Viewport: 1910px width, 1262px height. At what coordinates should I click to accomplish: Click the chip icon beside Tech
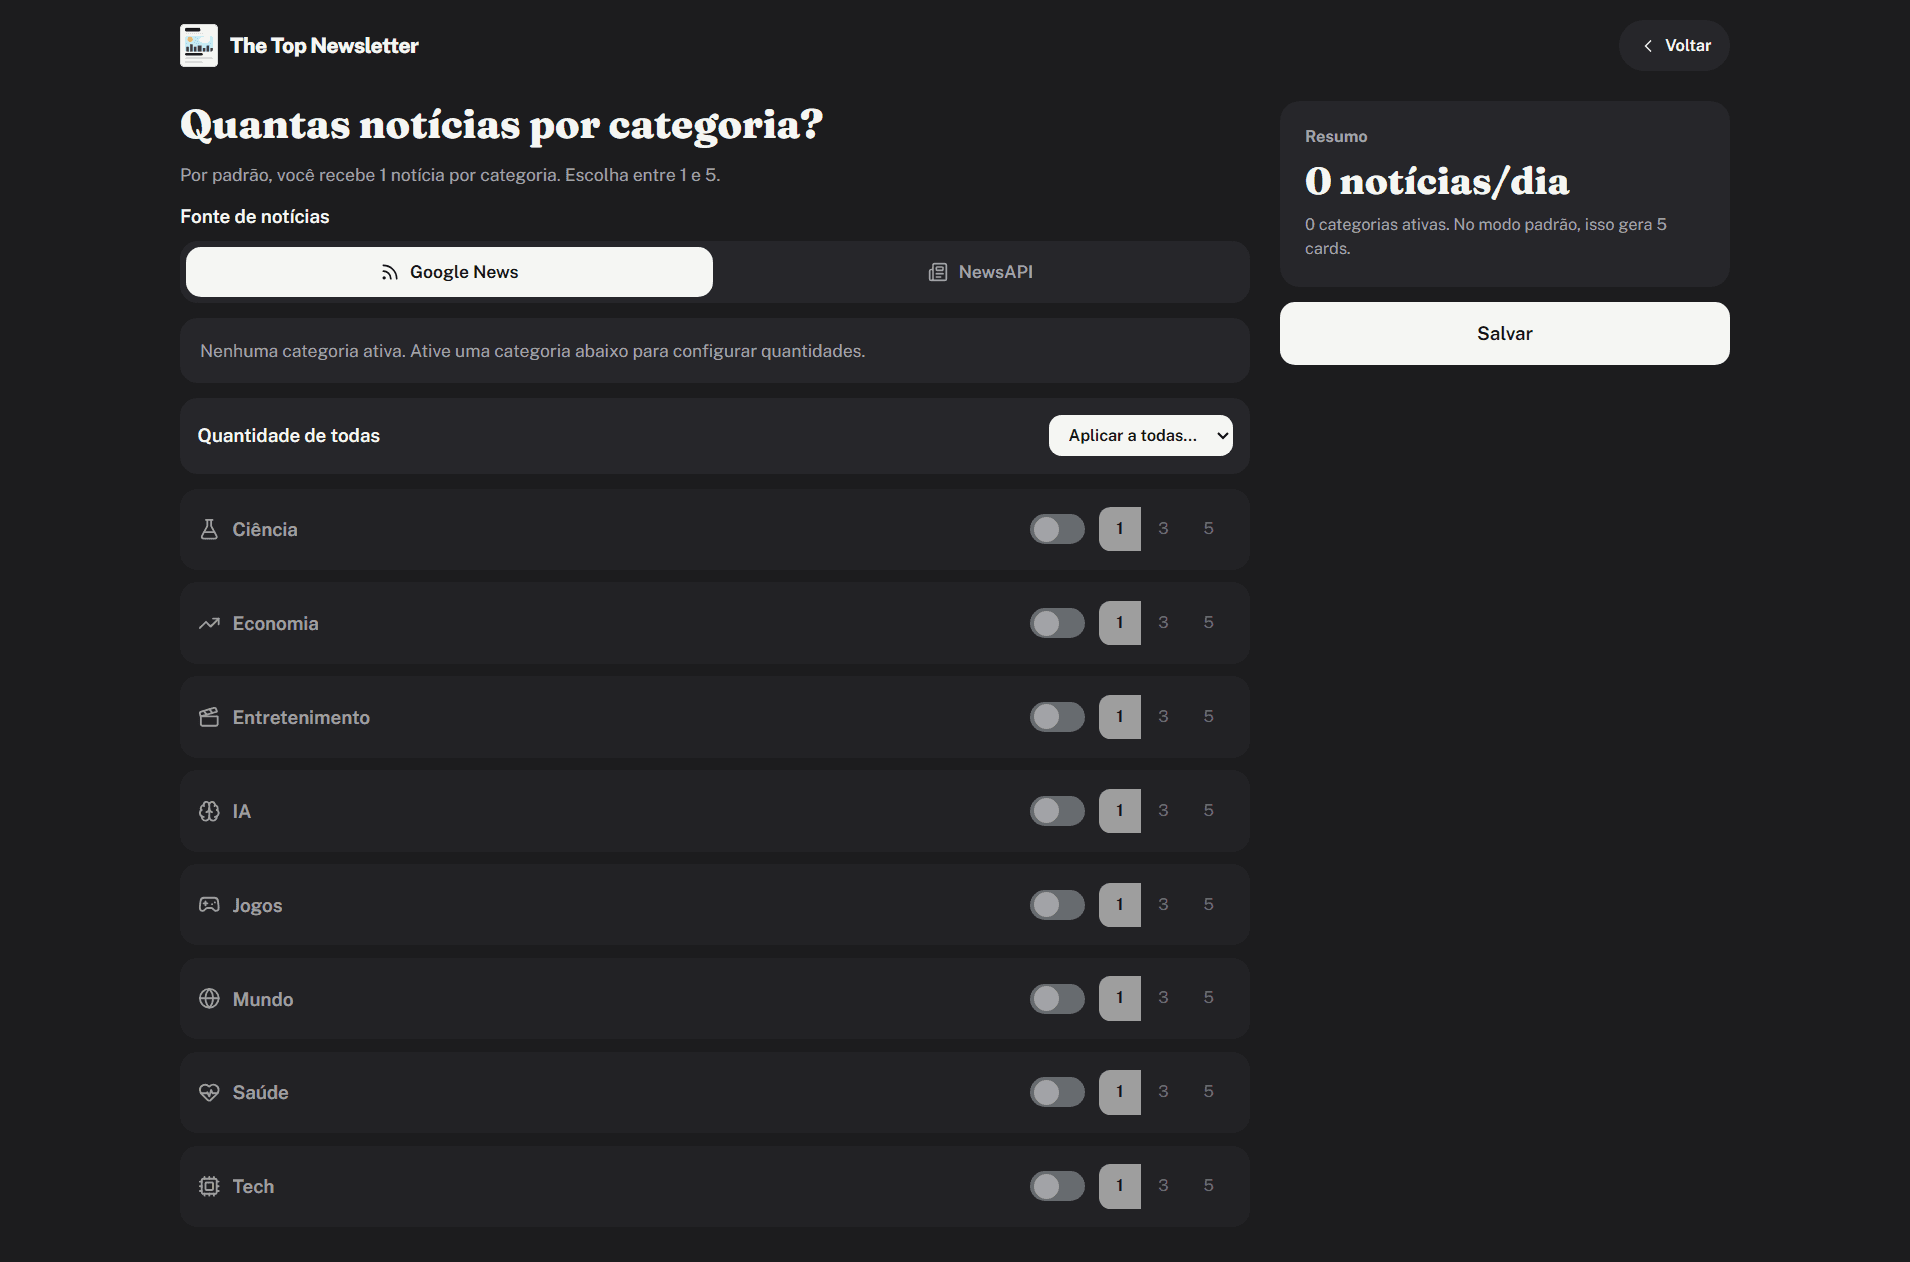209,1186
